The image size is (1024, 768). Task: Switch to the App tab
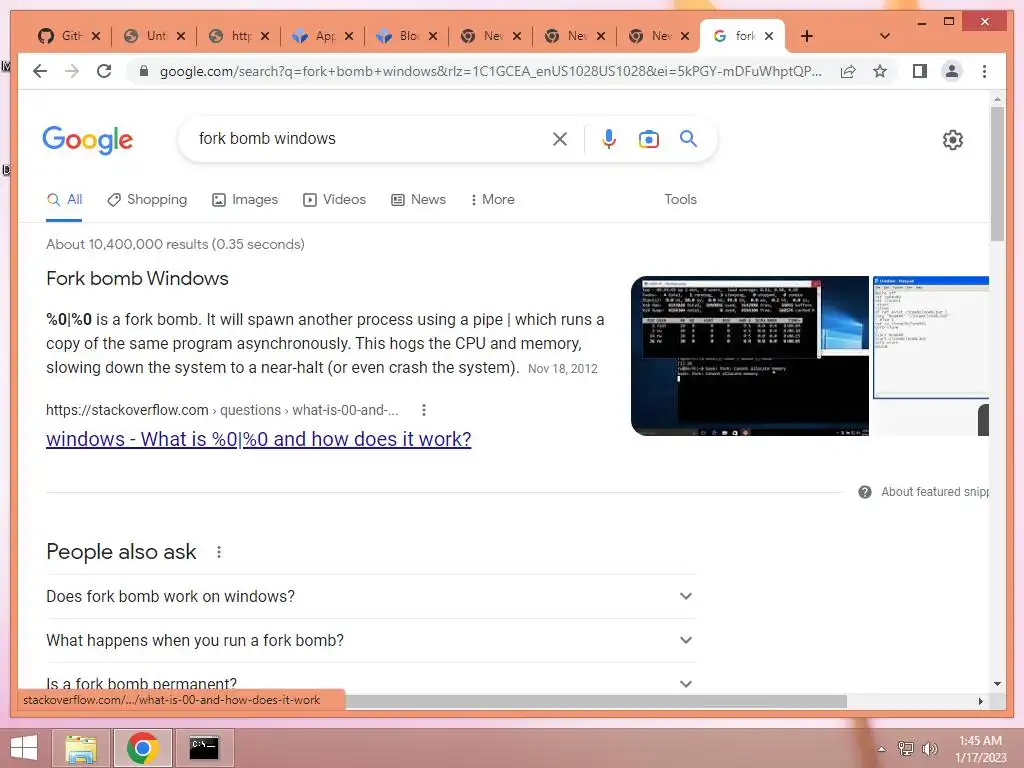(317, 36)
